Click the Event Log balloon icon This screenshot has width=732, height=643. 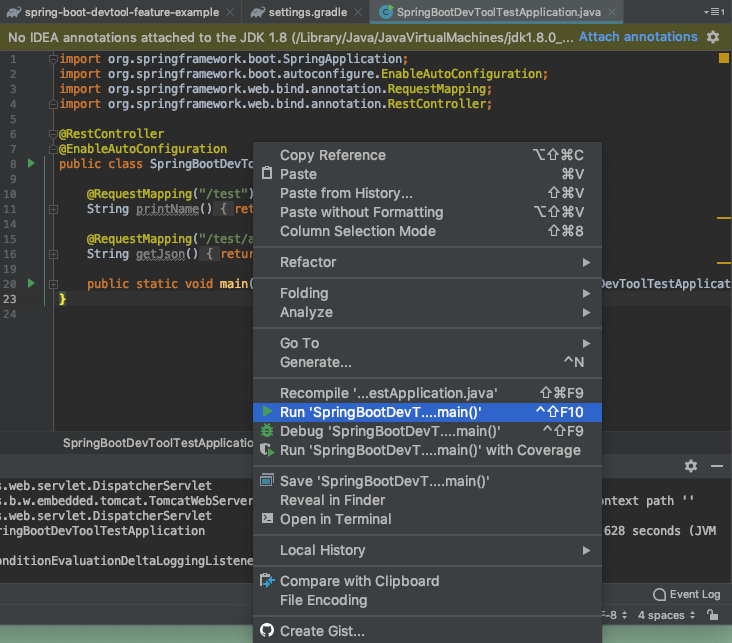(x=659, y=594)
